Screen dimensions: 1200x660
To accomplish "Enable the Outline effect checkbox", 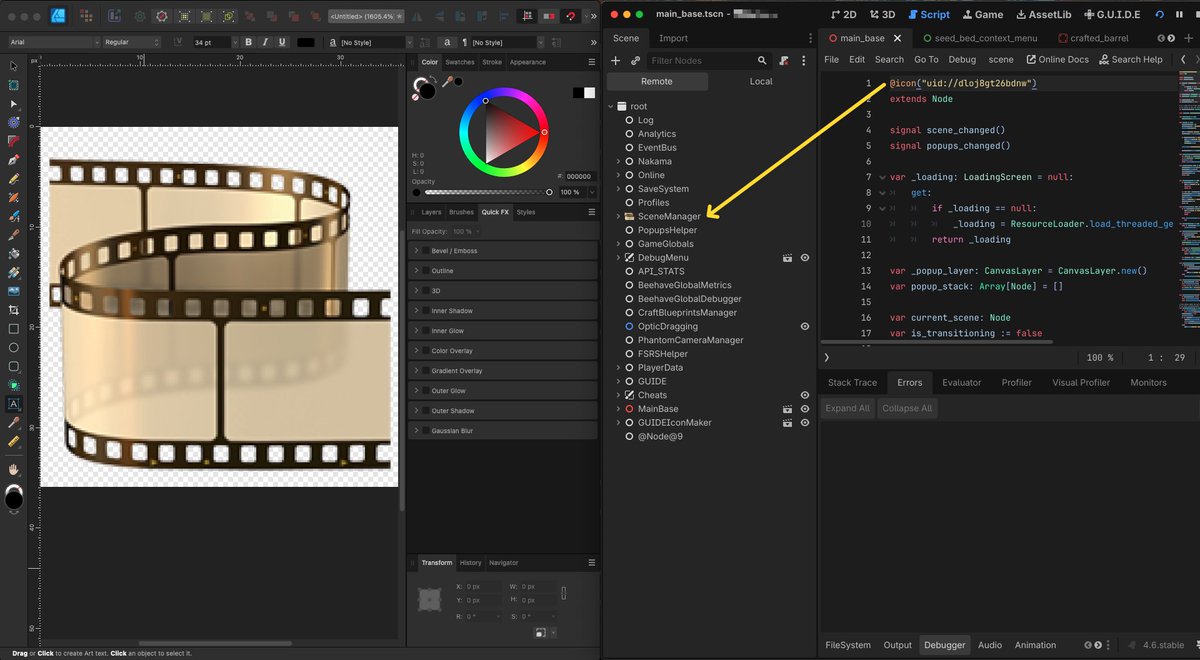I will point(425,271).
